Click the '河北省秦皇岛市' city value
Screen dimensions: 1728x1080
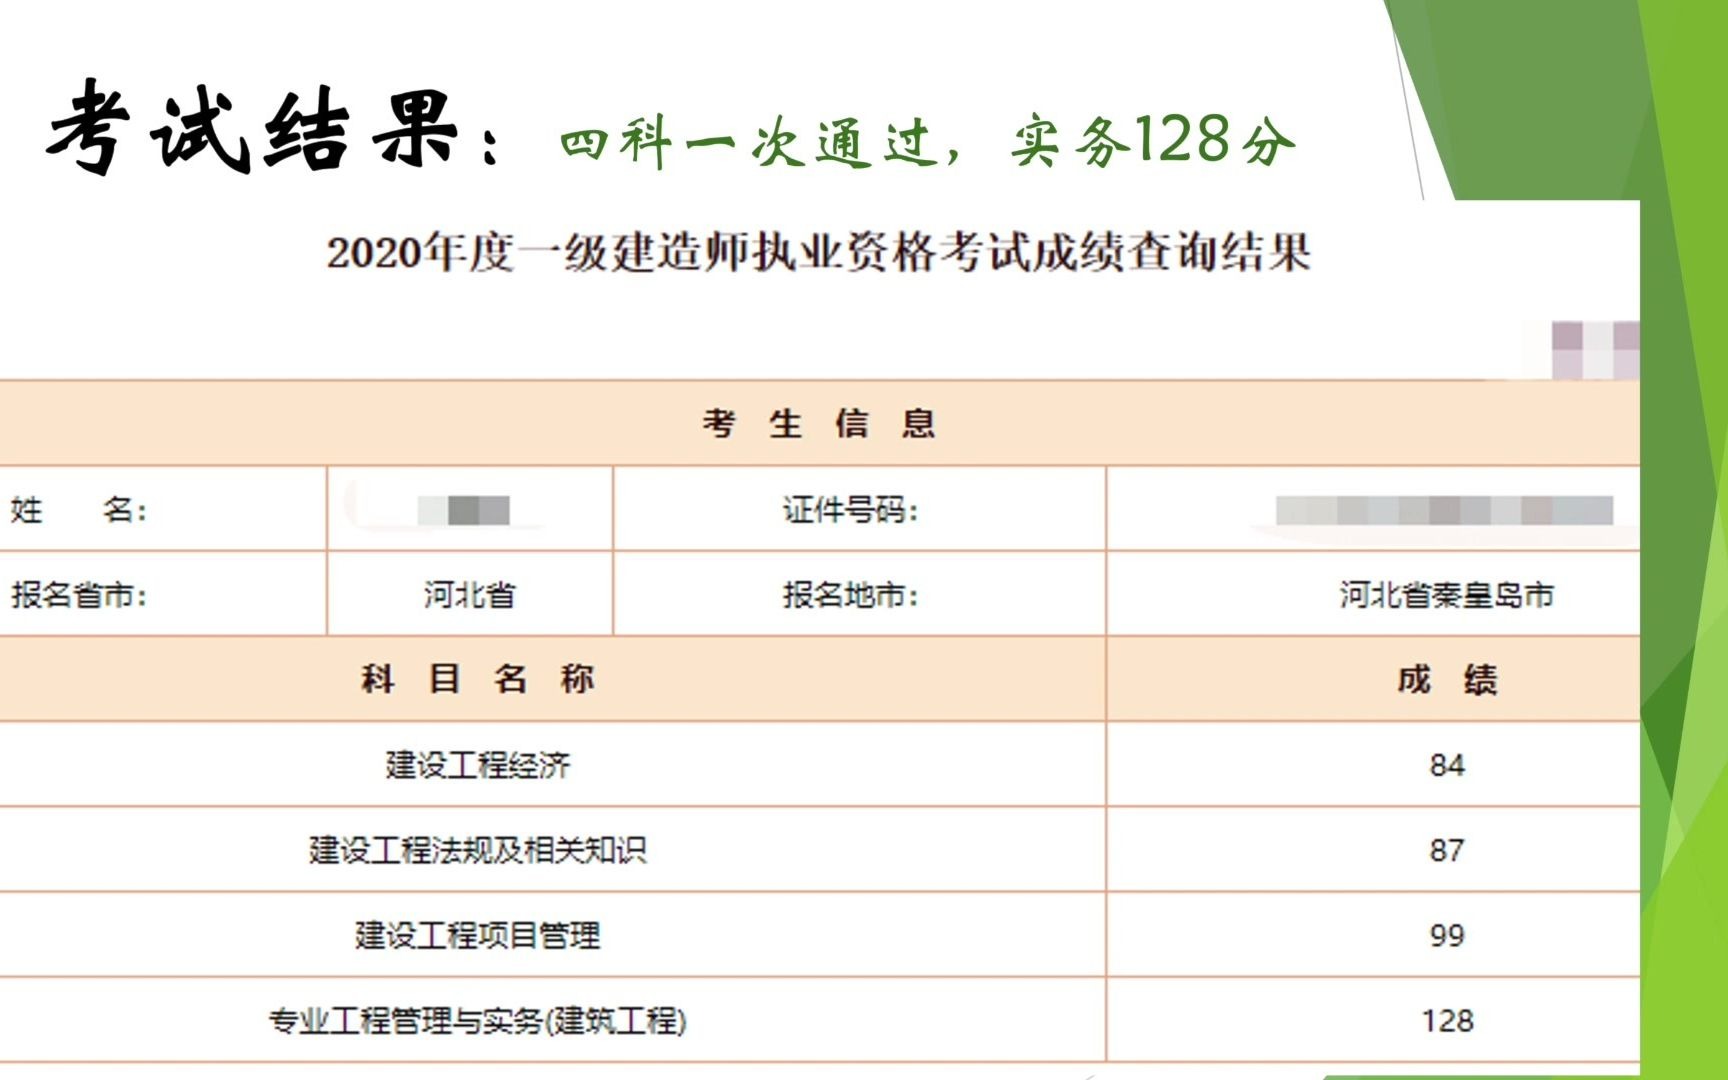1447,595
